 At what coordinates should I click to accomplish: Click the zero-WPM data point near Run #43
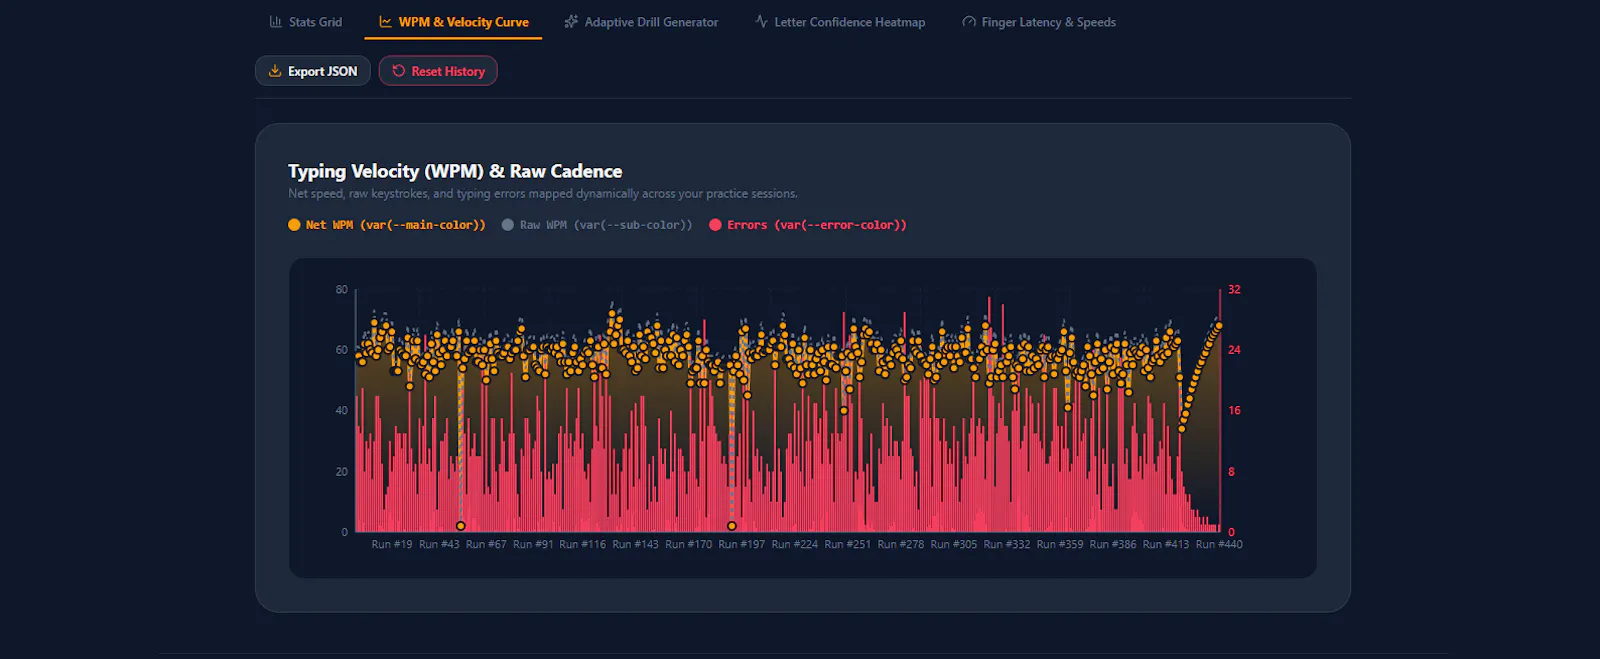[461, 526]
